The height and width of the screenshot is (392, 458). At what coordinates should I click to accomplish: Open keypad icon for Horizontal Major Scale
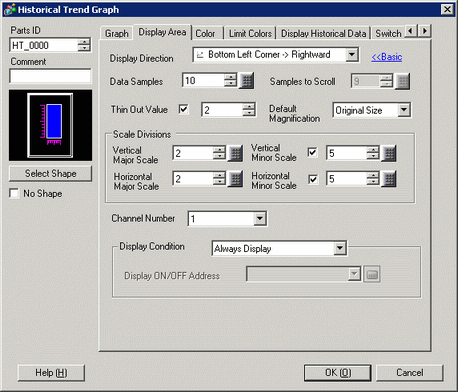pos(236,179)
